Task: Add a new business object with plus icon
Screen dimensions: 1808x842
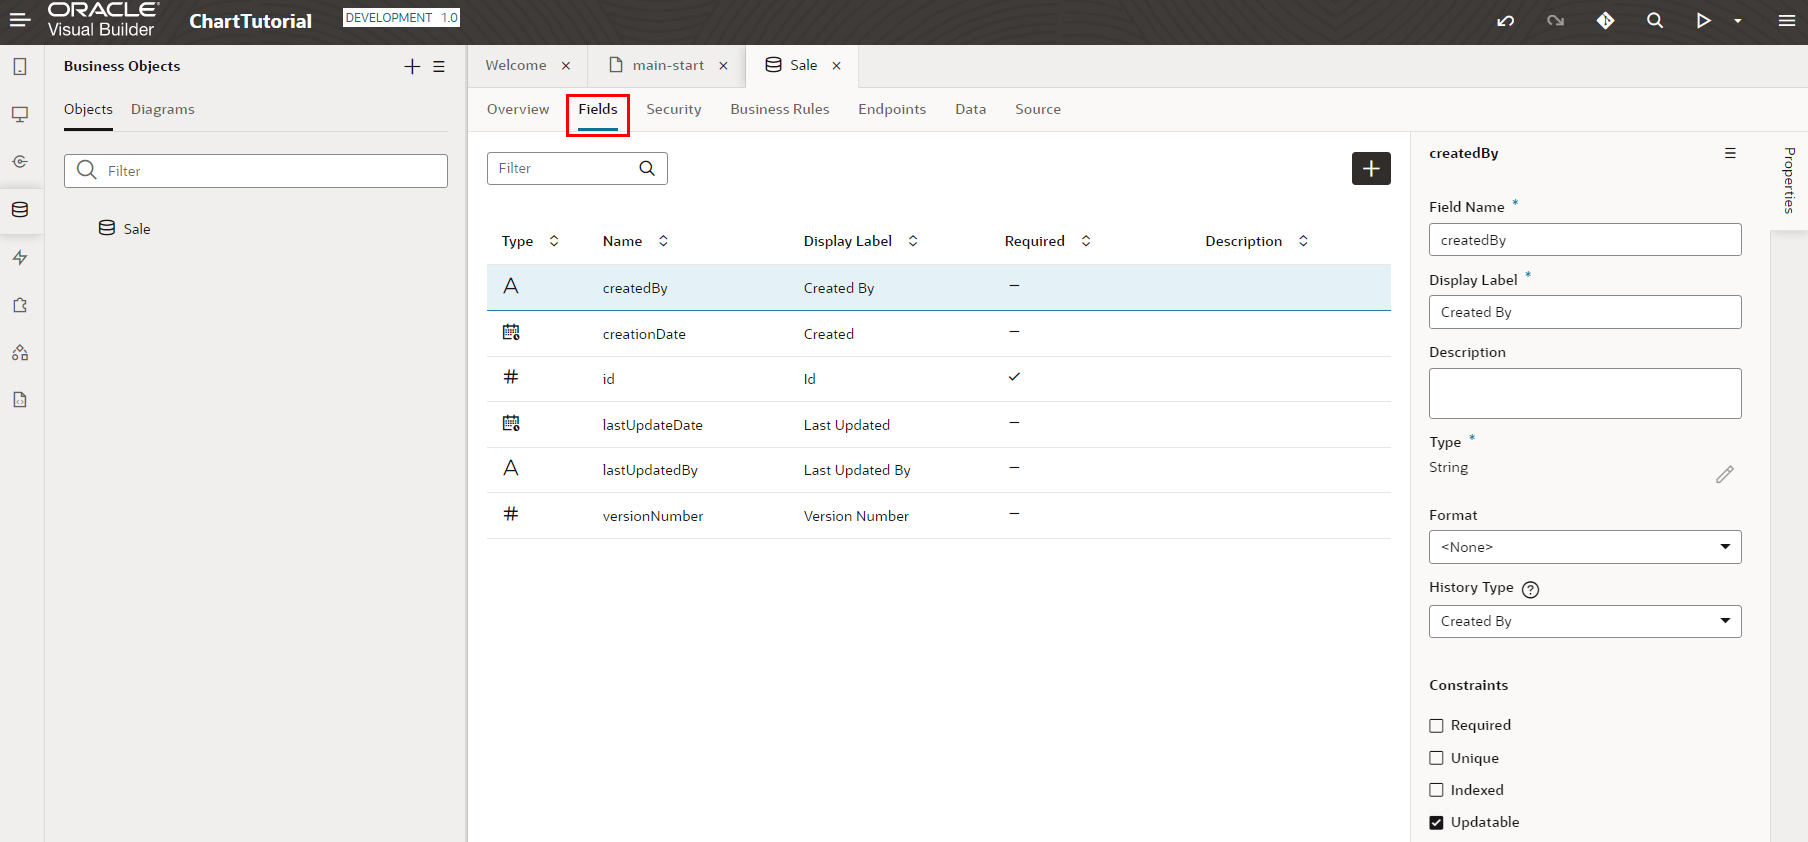Action: (x=412, y=66)
